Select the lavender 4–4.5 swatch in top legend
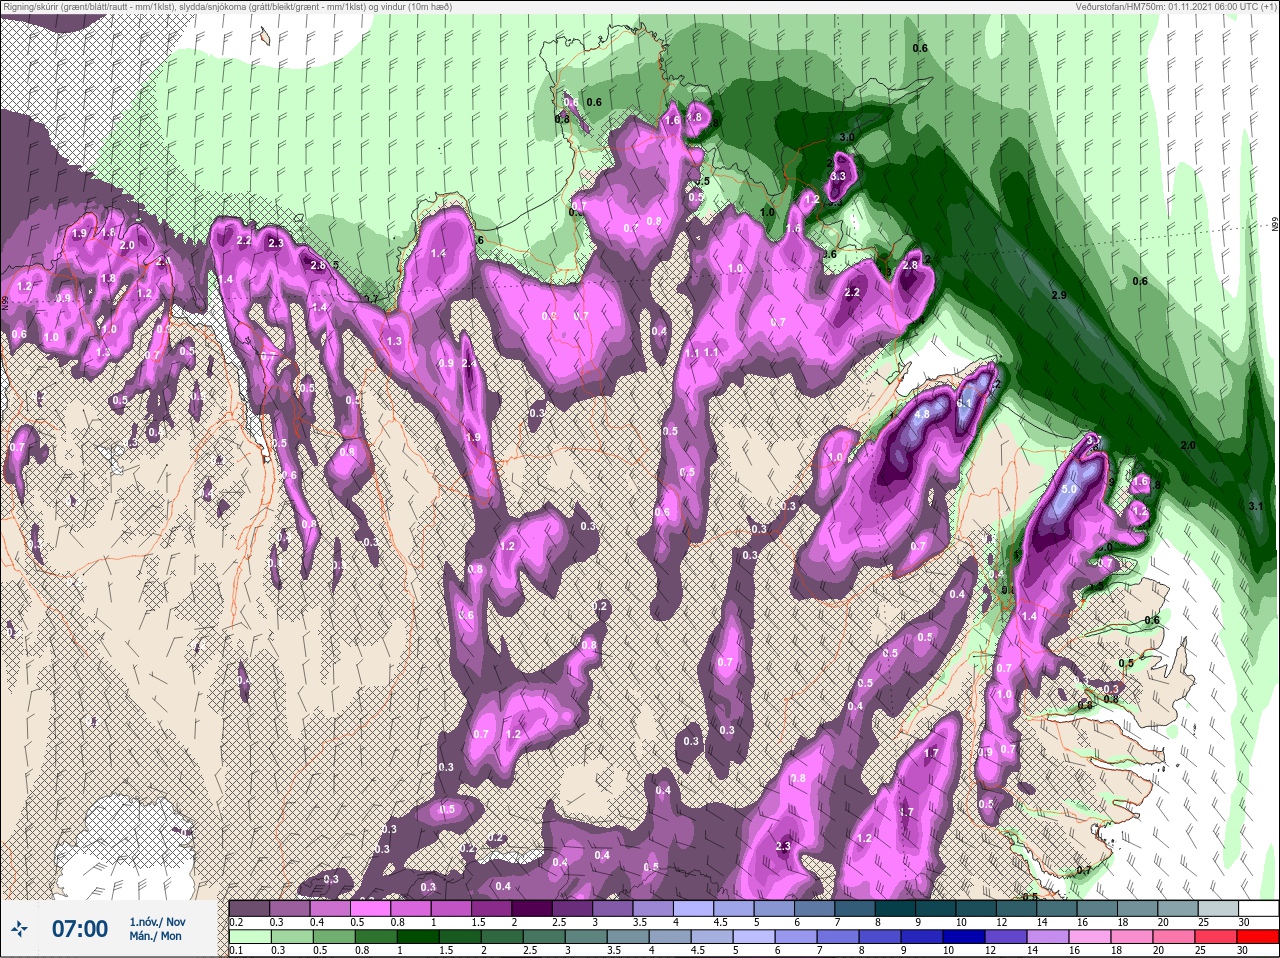Screen dimensions: 1280x958 (695, 908)
